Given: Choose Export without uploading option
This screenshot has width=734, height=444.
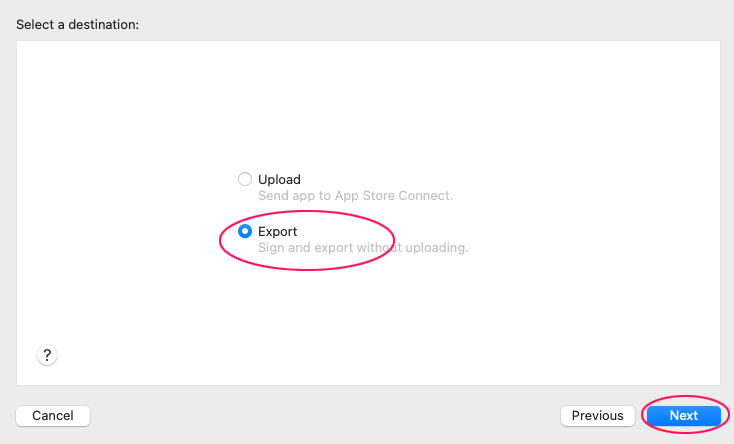Looking at the screenshot, I should (245, 231).
